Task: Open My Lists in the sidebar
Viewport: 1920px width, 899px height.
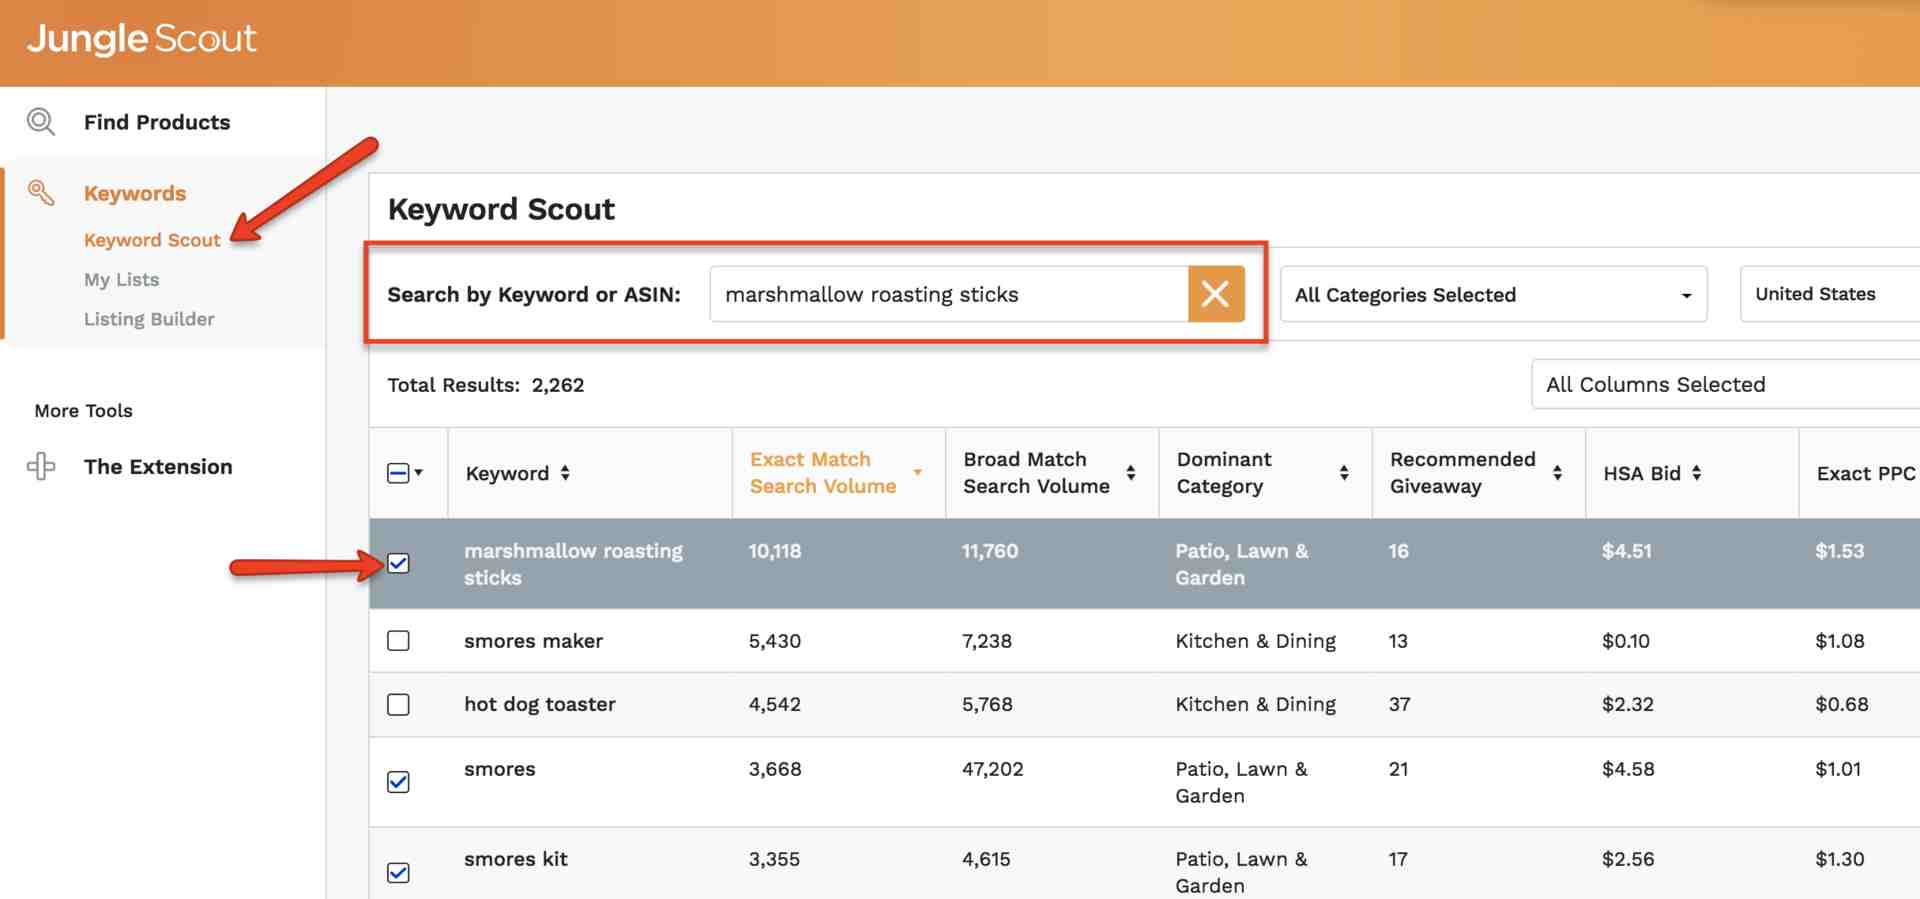Action: pos(121,279)
